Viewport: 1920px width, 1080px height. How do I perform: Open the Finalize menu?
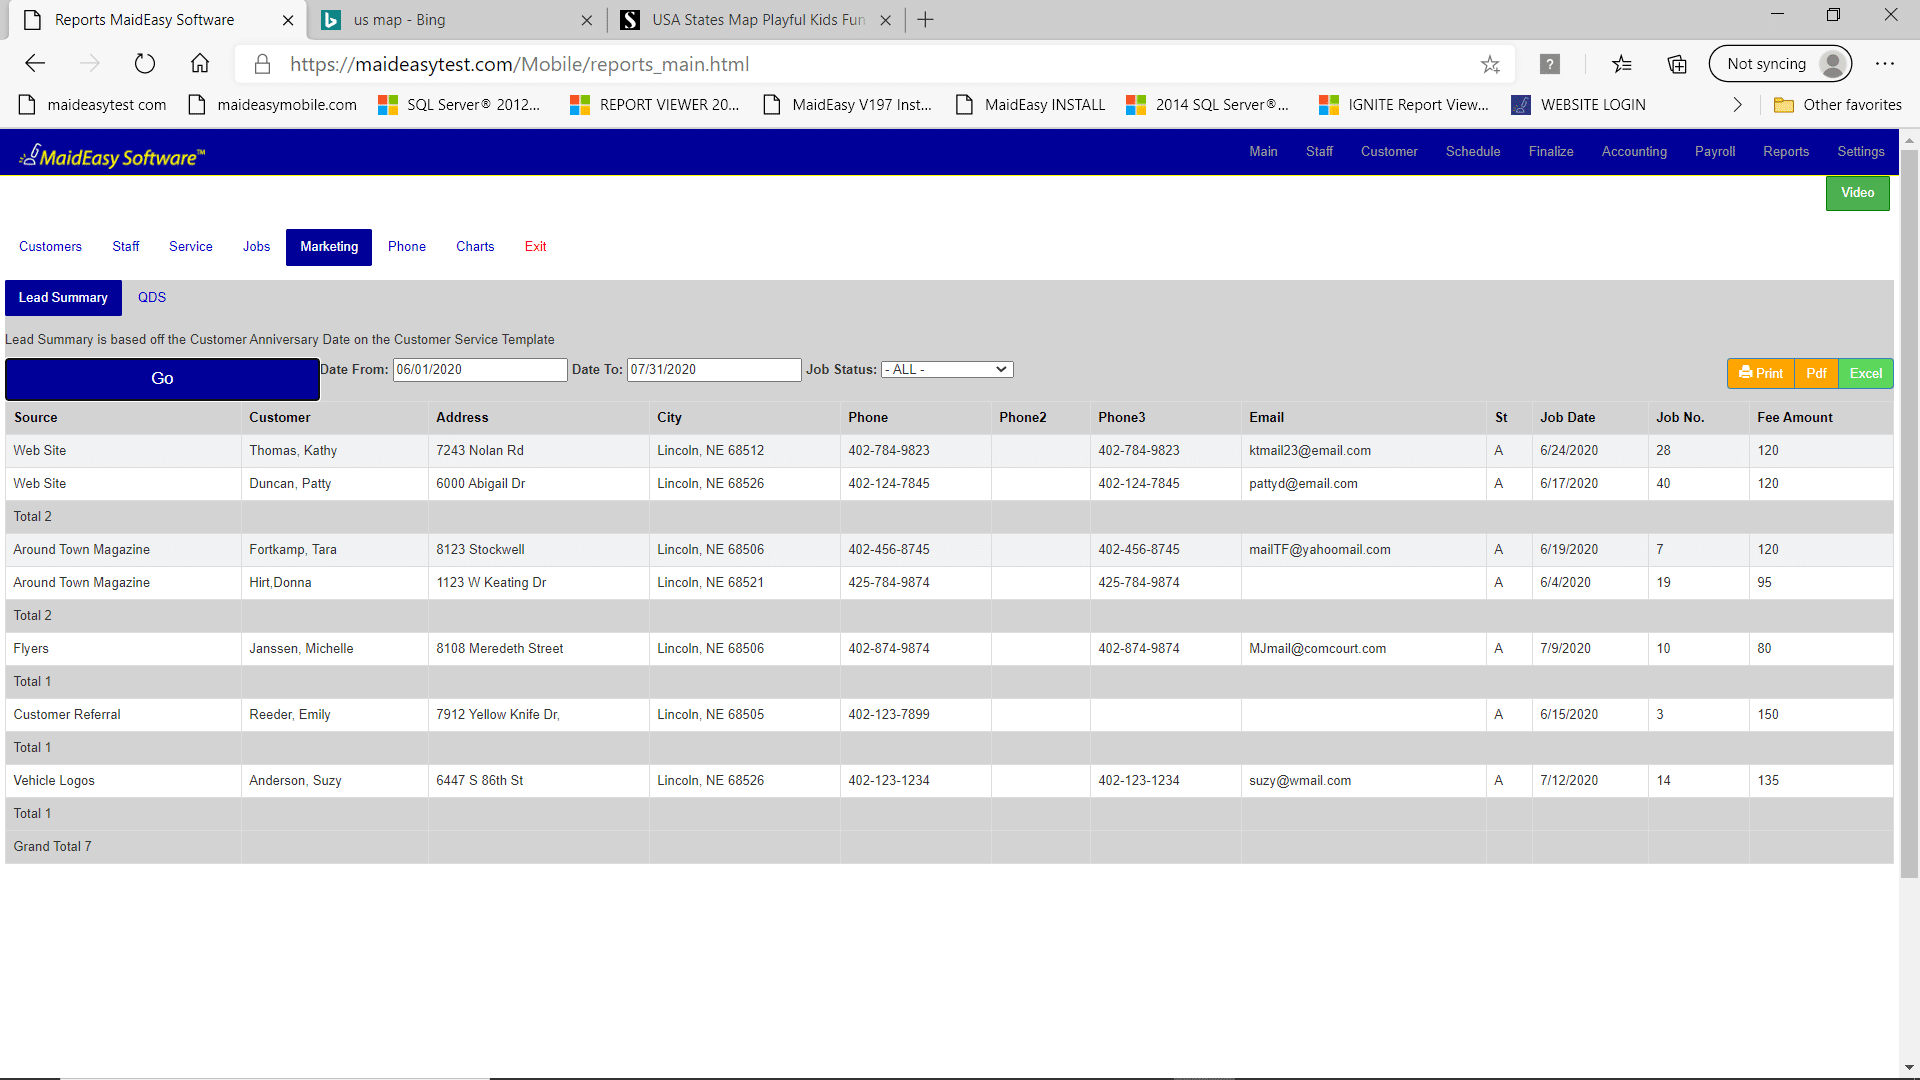tap(1551, 152)
